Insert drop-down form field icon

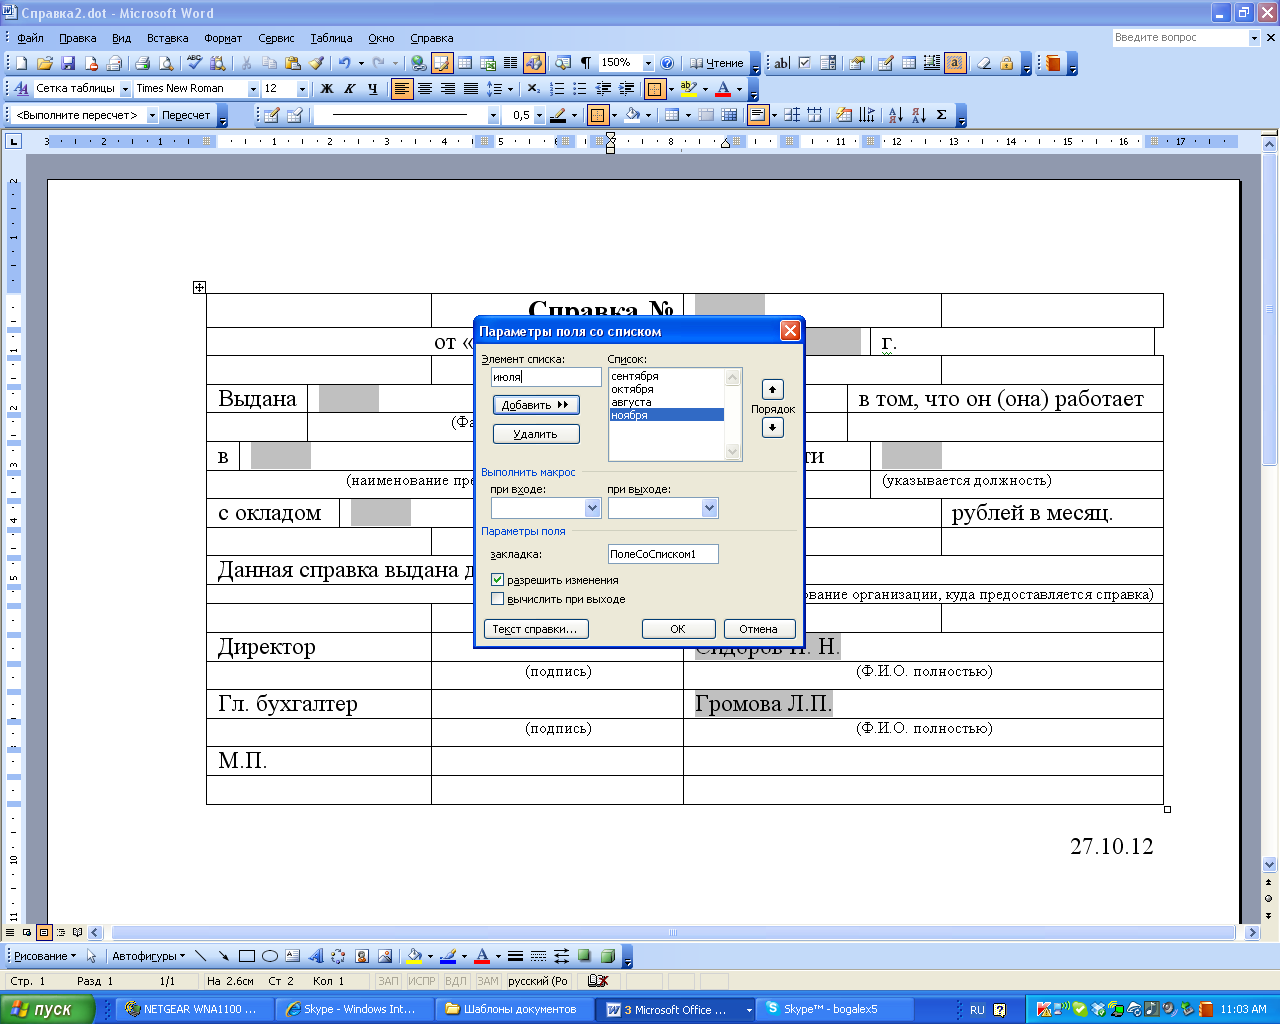tap(828, 63)
